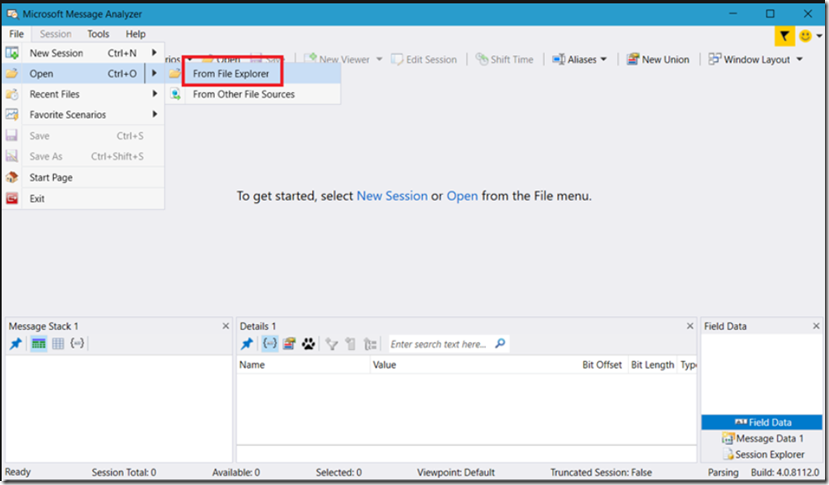Screen dimensions: 829x485
Task: Switch to the Message Data 1 tab
Action: click(x=762, y=438)
